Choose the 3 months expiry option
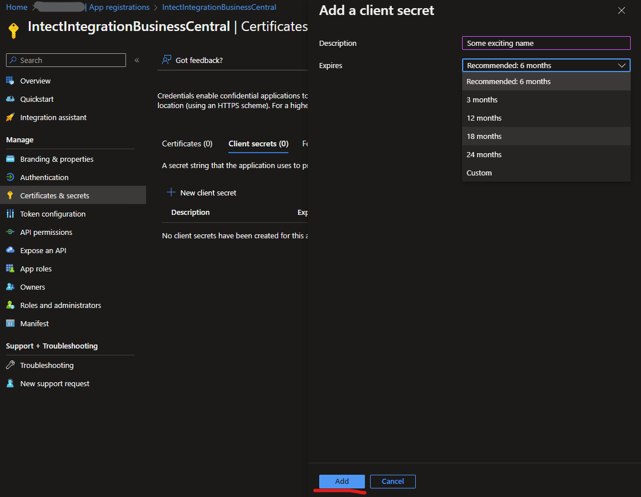This screenshot has width=641, height=497. pos(546,100)
